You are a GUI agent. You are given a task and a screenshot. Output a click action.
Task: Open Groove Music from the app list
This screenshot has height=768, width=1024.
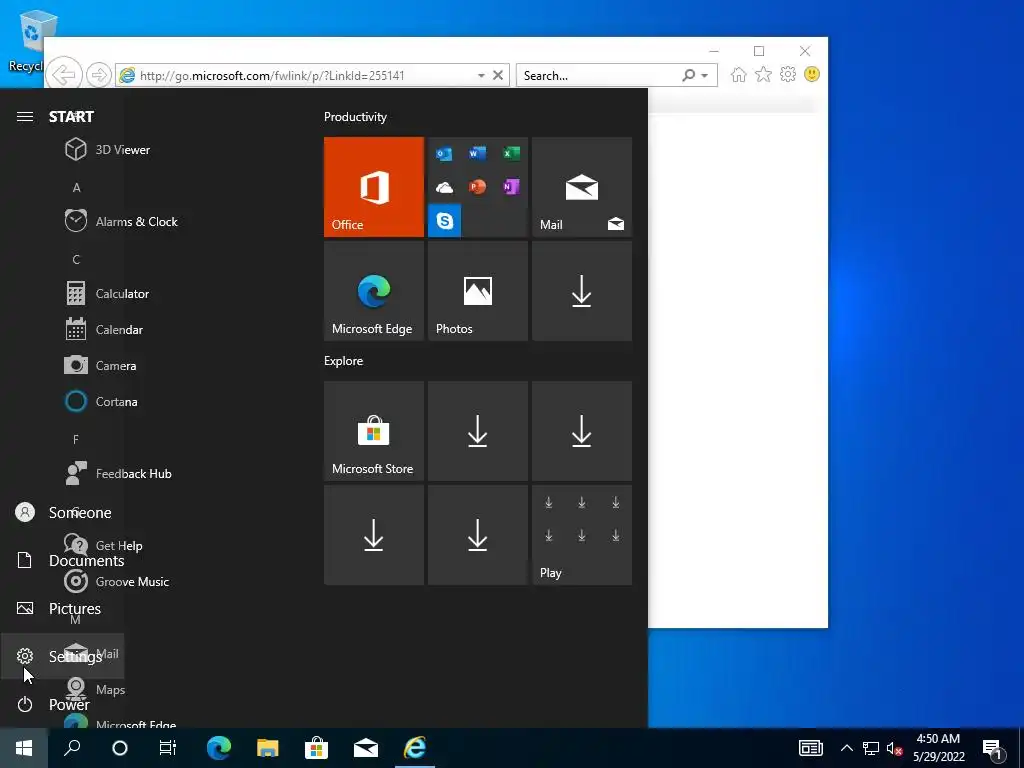[131, 581]
